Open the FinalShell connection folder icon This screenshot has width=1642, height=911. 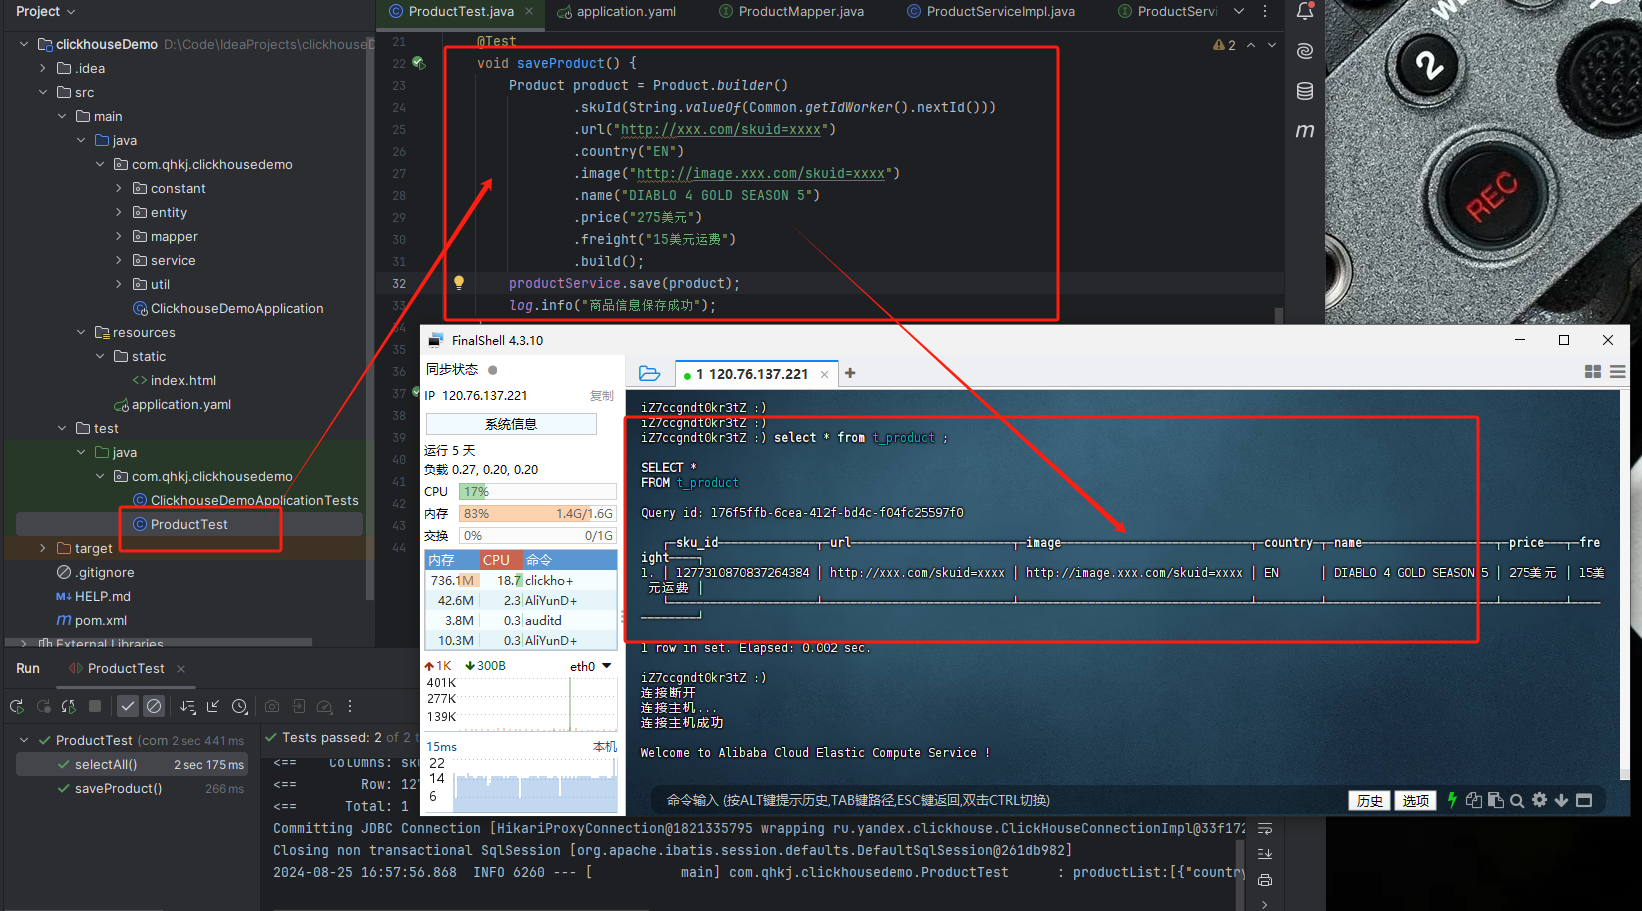click(650, 373)
